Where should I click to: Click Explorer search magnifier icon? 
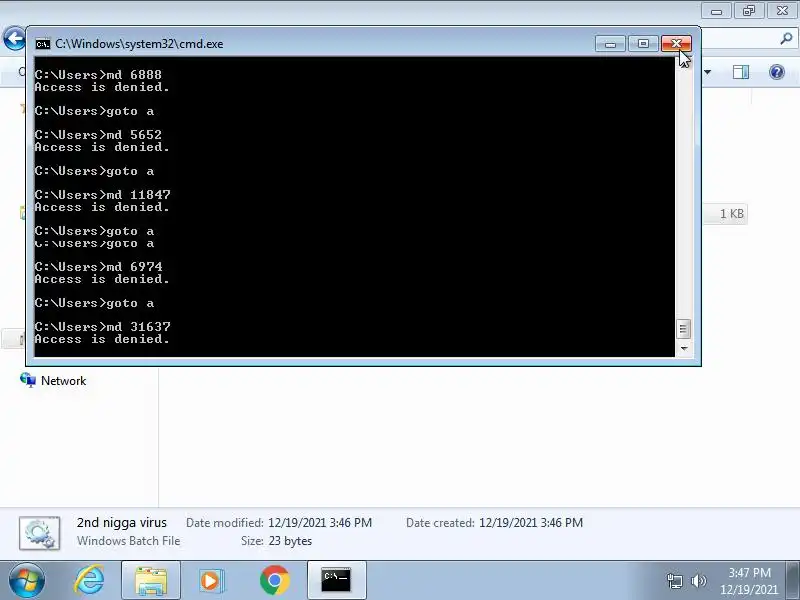point(786,39)
